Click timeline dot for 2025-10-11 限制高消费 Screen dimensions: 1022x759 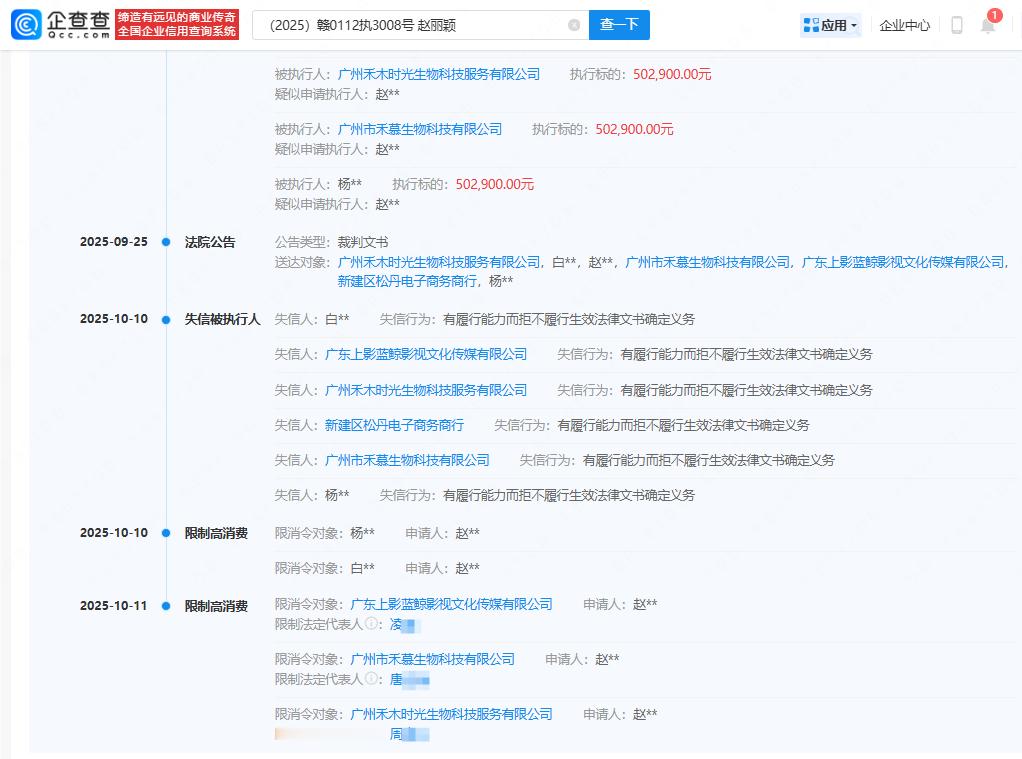pos(166,606)
